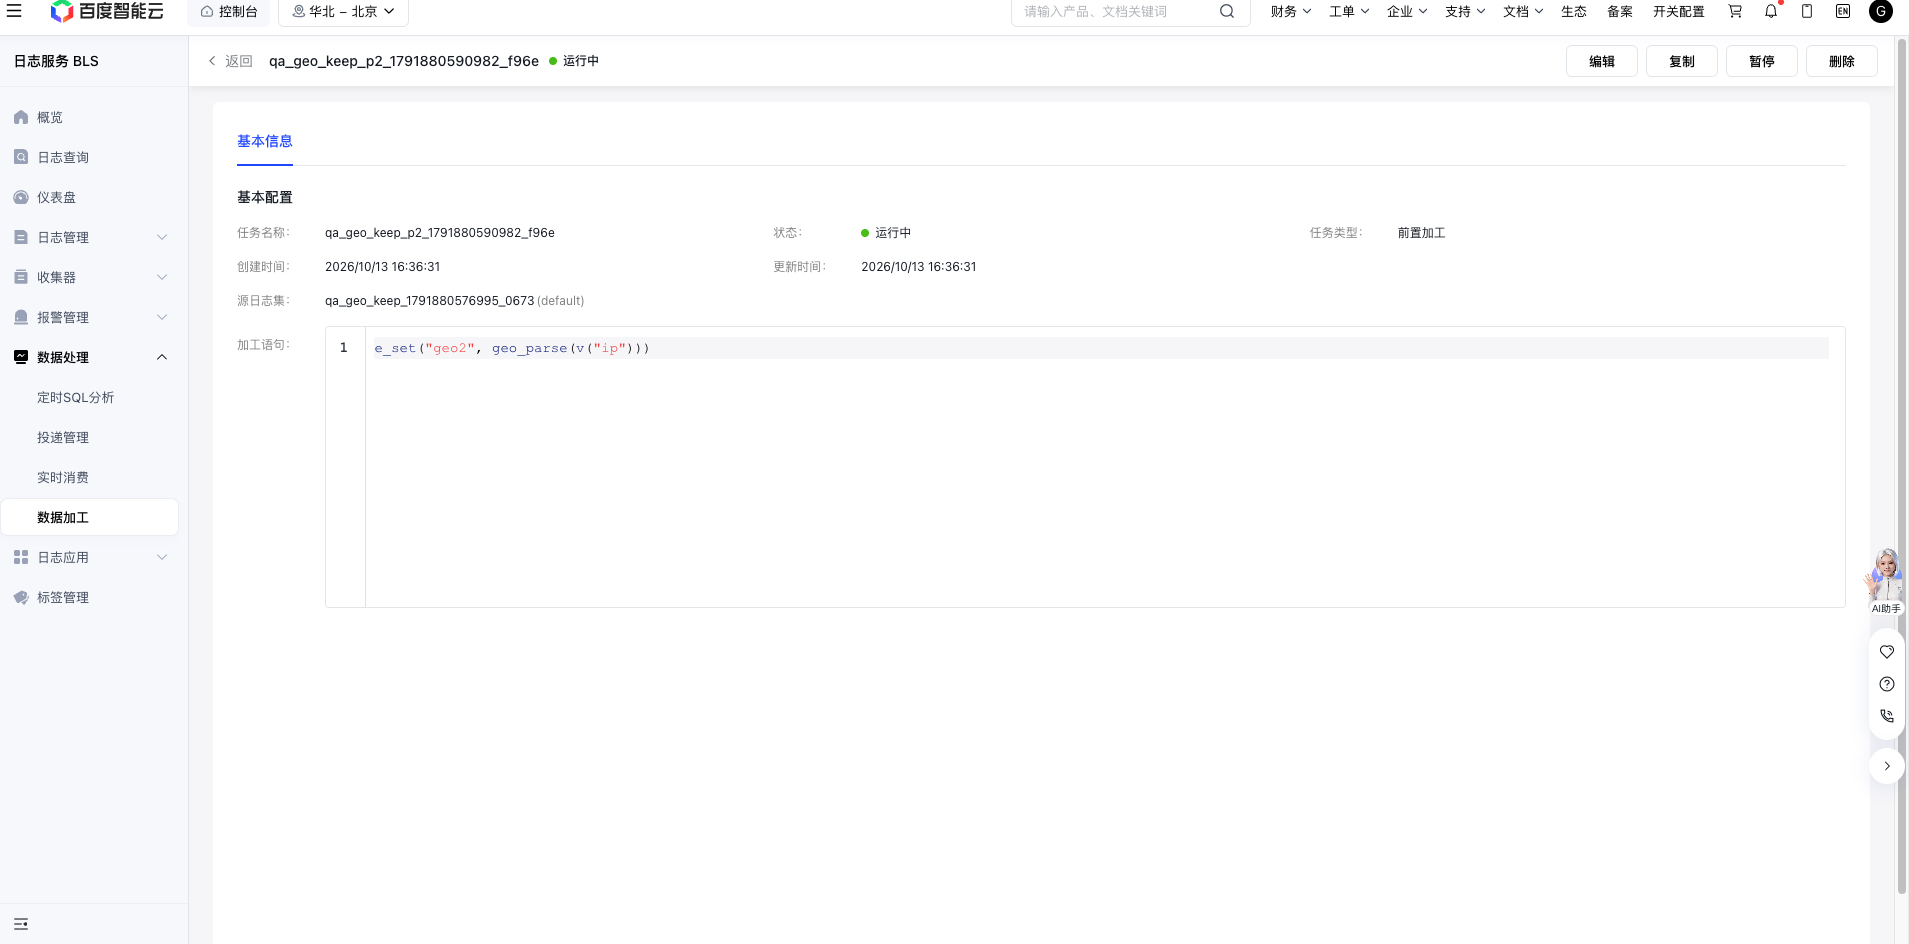Click the search magnifier icon
Viewport: 1909px width, 944px height.
(x=1227, y=12)
